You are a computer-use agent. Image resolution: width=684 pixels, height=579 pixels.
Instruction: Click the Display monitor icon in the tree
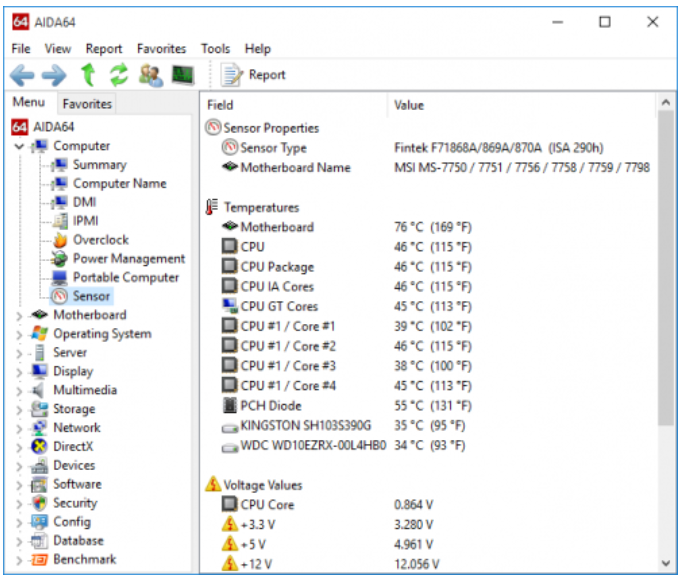[39, 371]
